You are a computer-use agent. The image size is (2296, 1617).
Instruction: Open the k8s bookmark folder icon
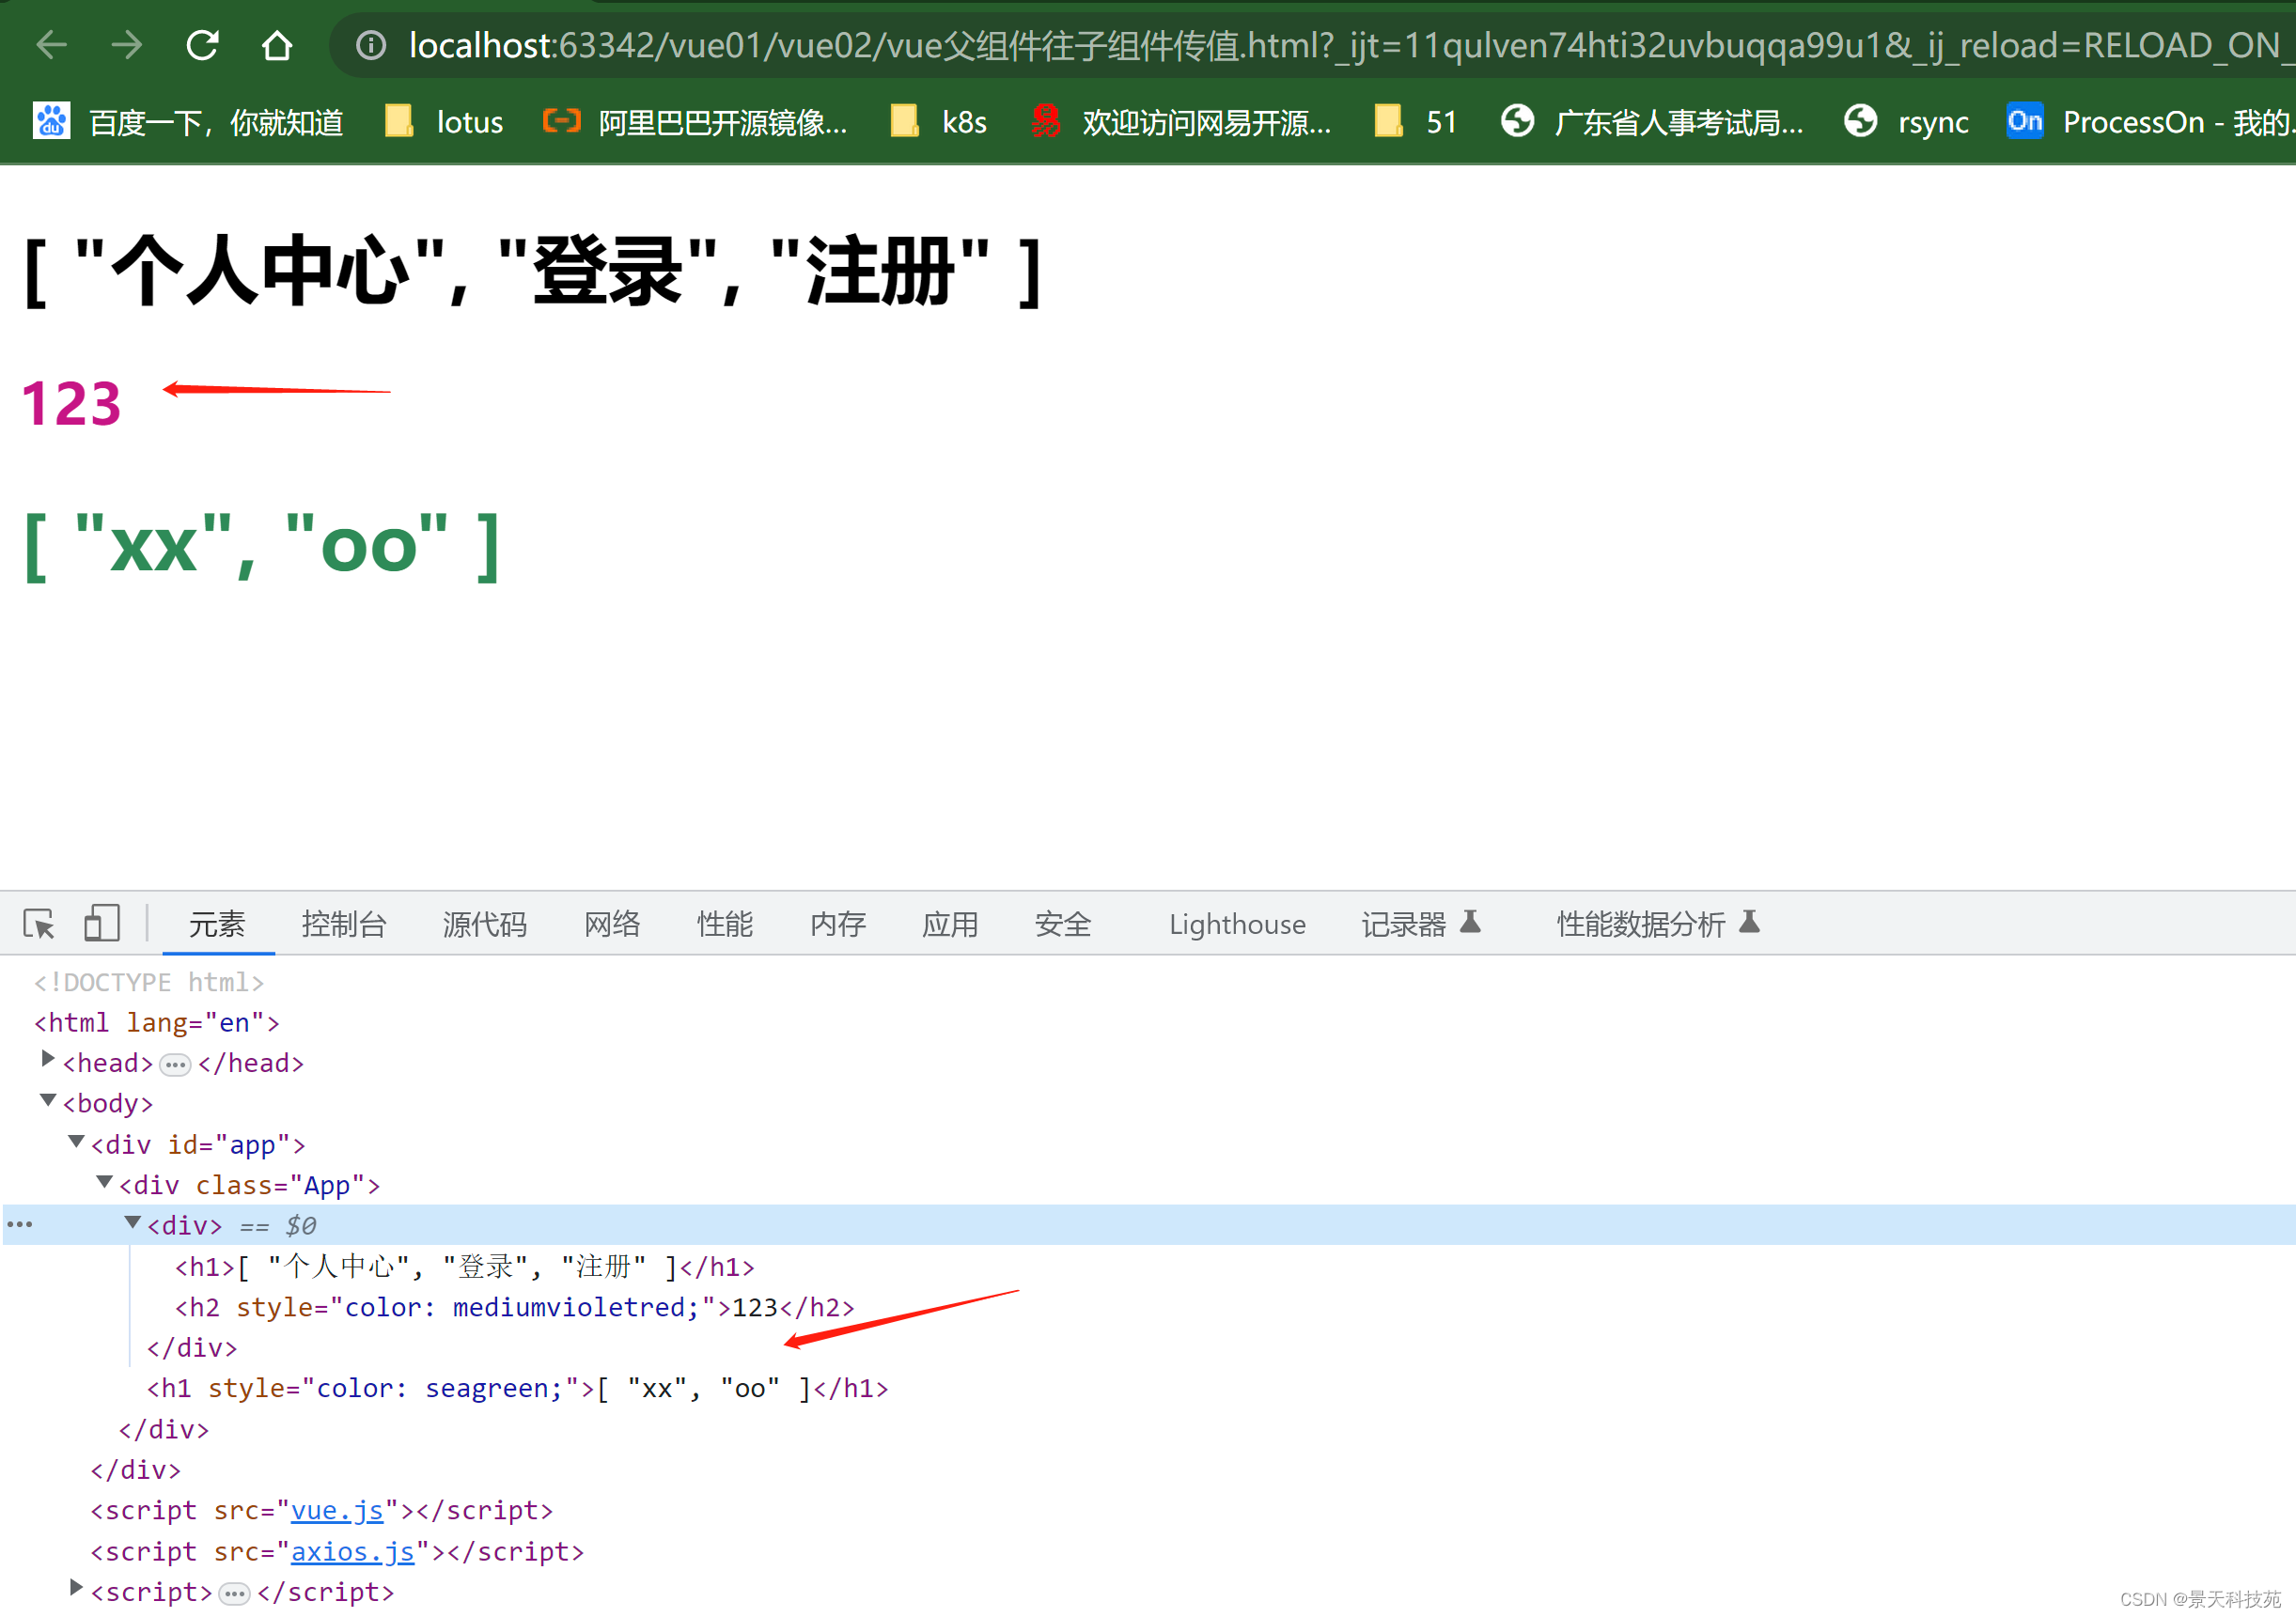pos(905,121)
